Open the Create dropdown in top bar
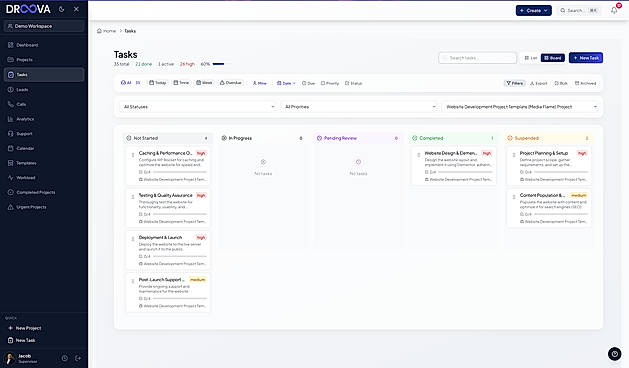Image resolution: width=629 pixels, height=368 pixels. coord(534,10)
